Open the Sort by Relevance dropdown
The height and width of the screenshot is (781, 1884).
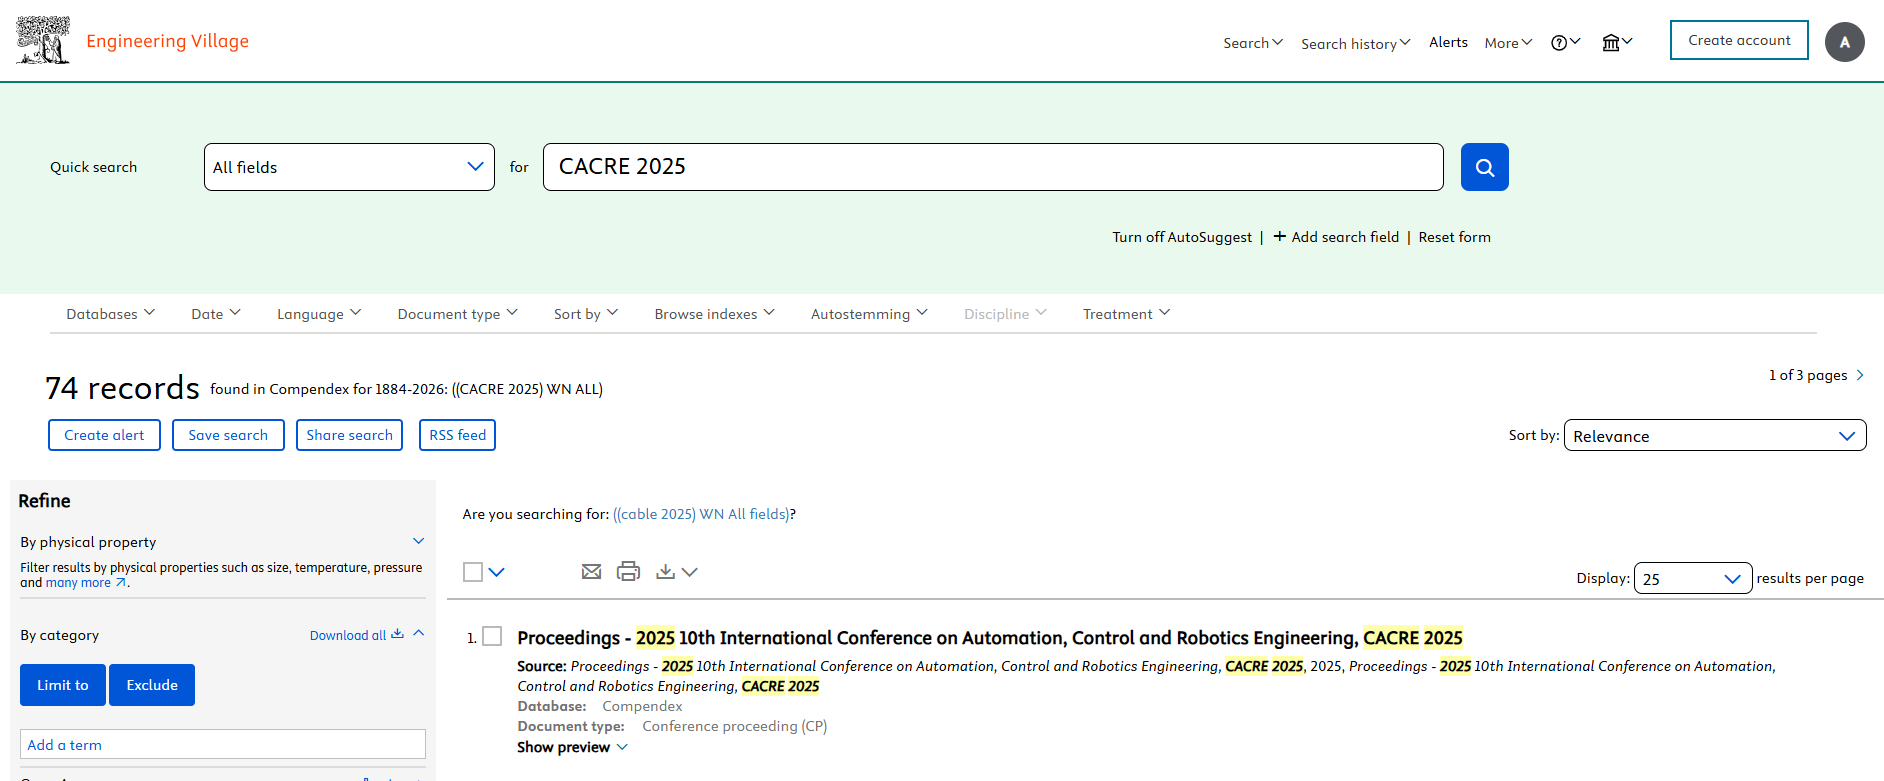(x=1714, y=436)
